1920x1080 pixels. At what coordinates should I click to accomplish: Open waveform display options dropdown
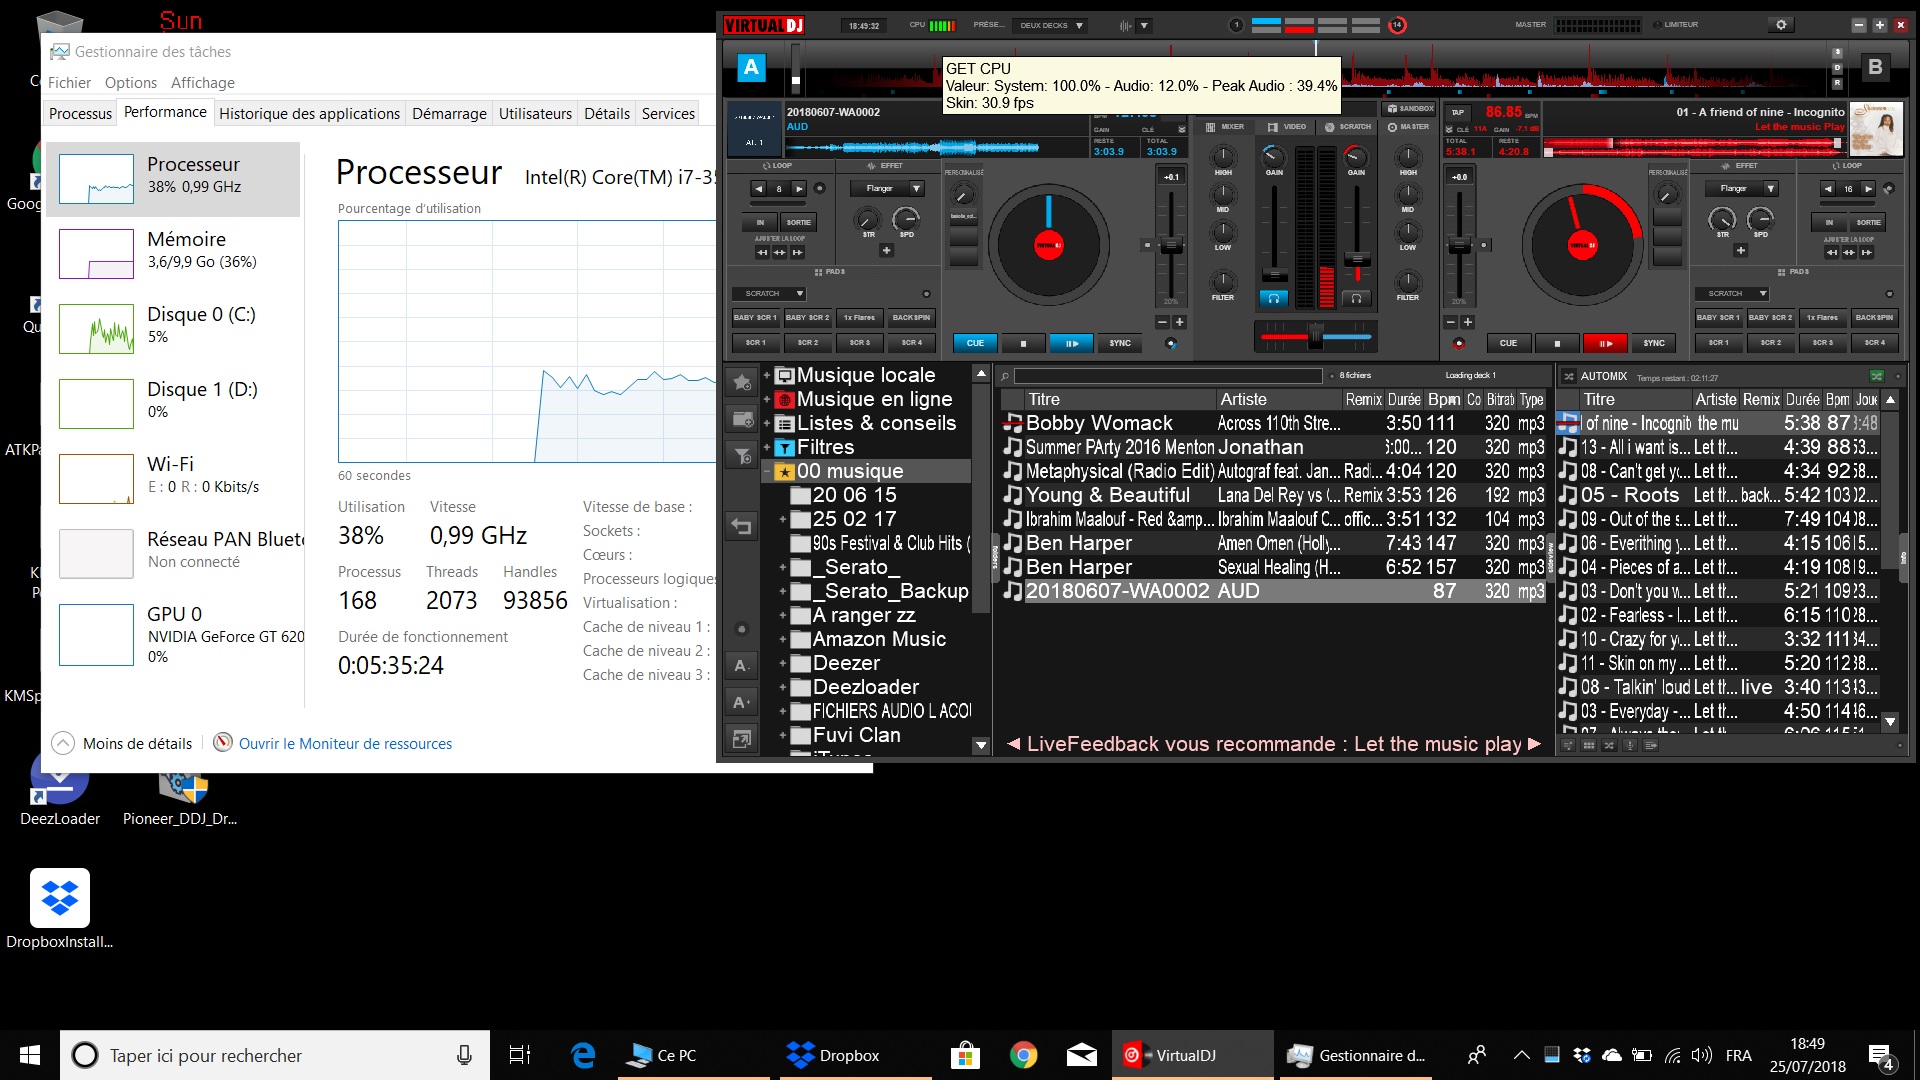pos(1144,26)
